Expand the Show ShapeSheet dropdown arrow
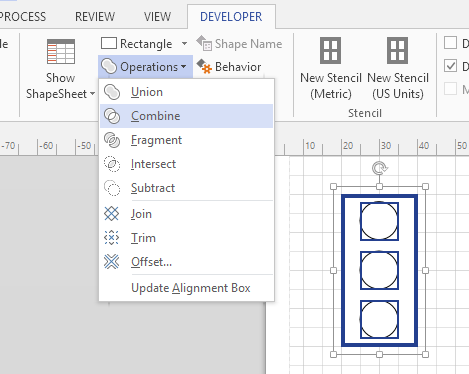The width and height of the screenshot is (469, 374). click(x=92, y=94)
